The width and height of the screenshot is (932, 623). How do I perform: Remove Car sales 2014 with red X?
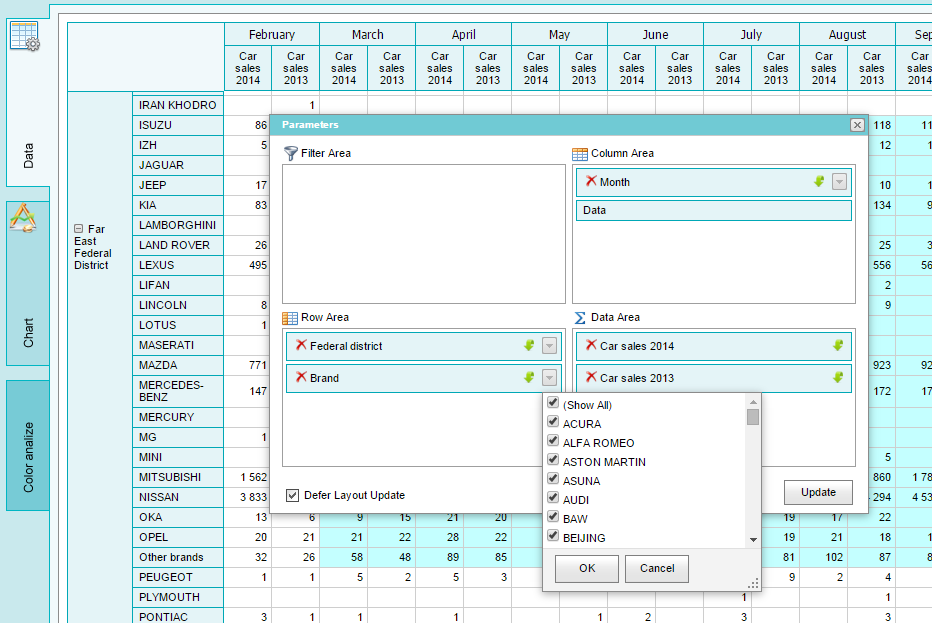click(x=591, y=345)
